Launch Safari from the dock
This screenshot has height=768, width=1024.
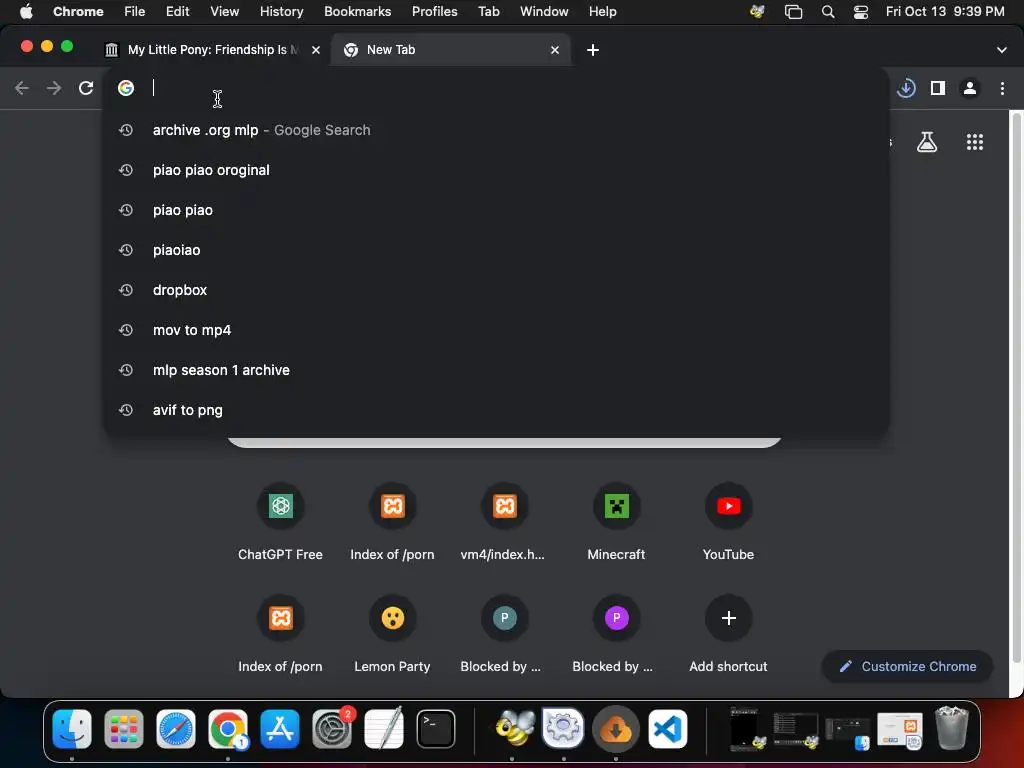[176, 729]
